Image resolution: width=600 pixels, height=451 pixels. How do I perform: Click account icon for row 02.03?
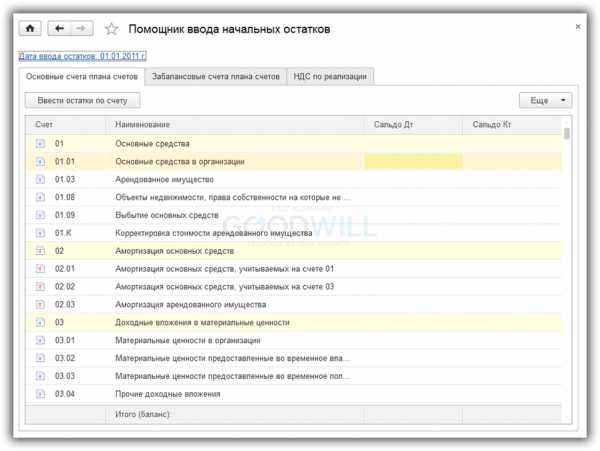click(40, 304)
